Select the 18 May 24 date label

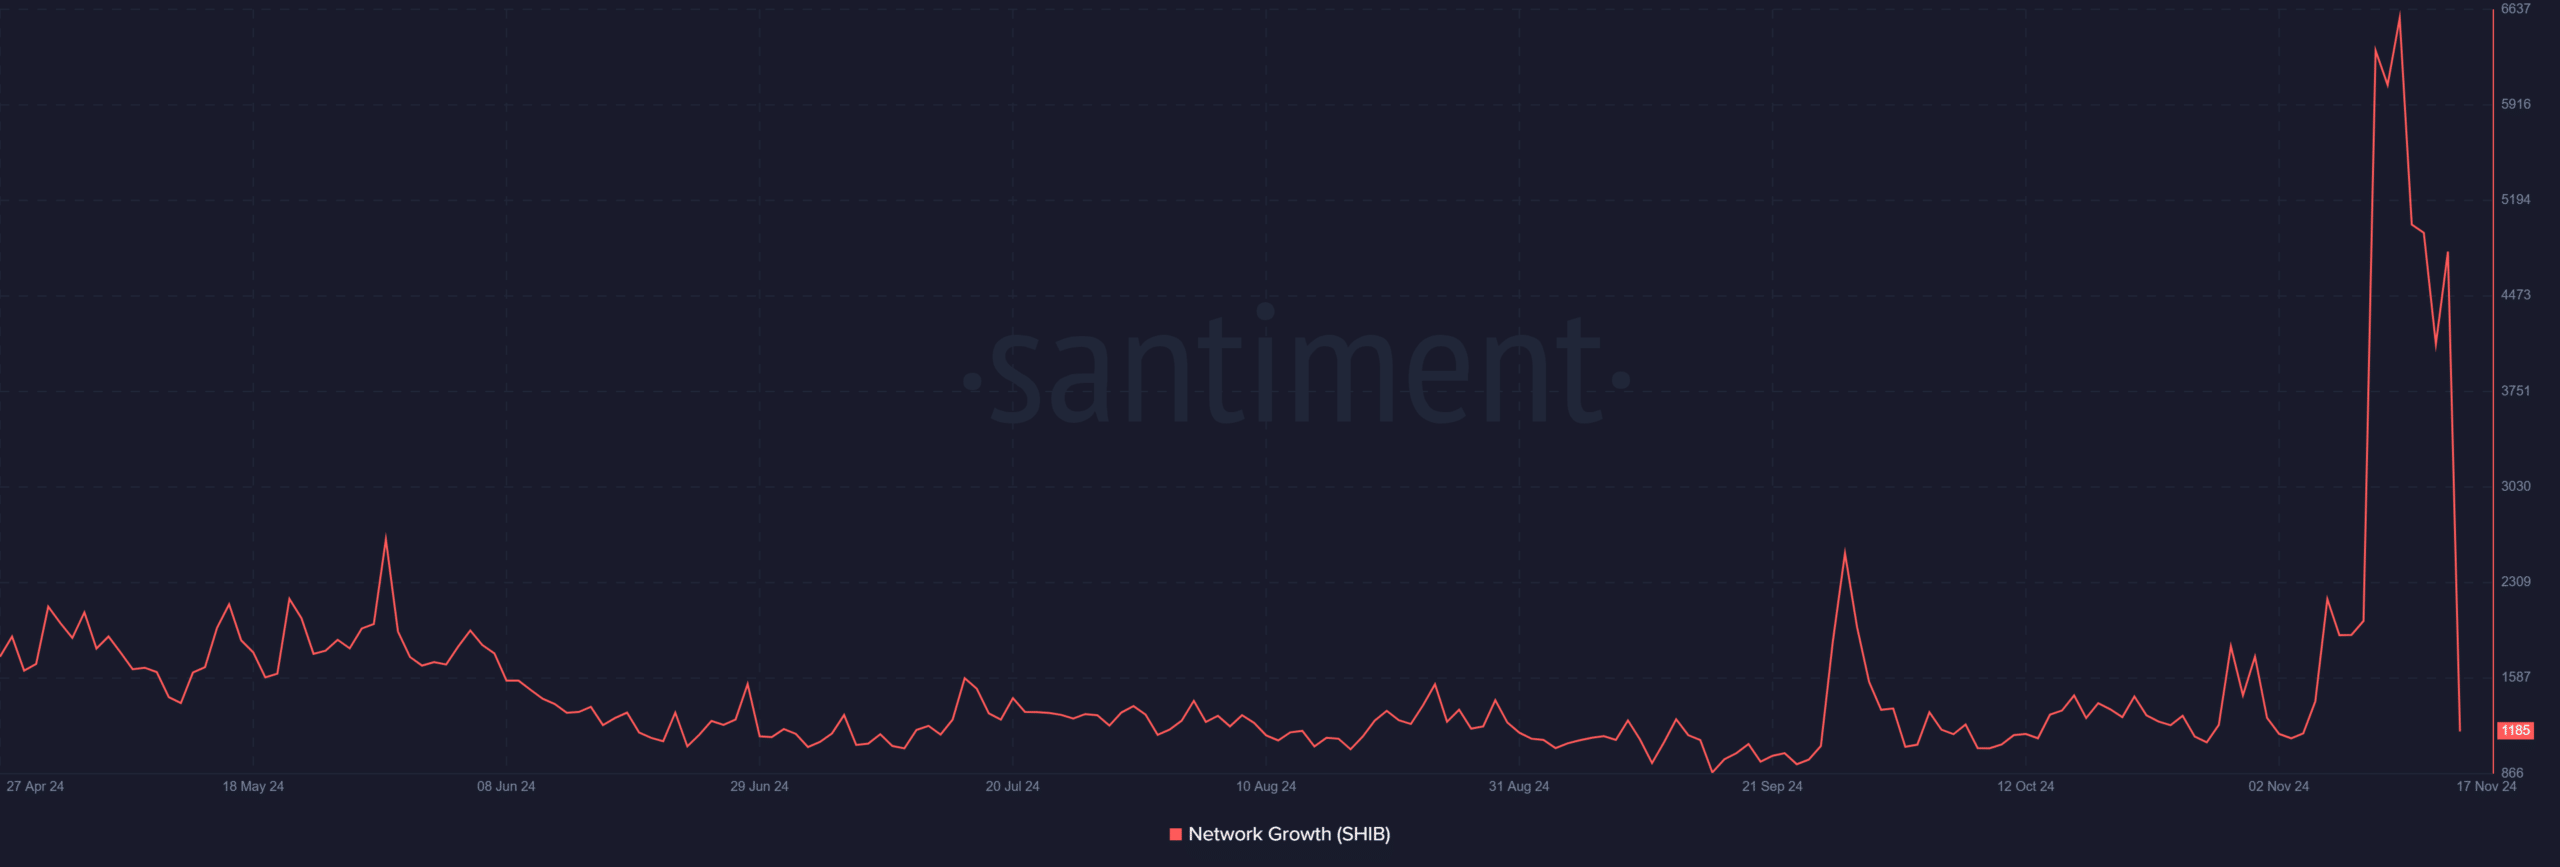[x=253, y=786]
